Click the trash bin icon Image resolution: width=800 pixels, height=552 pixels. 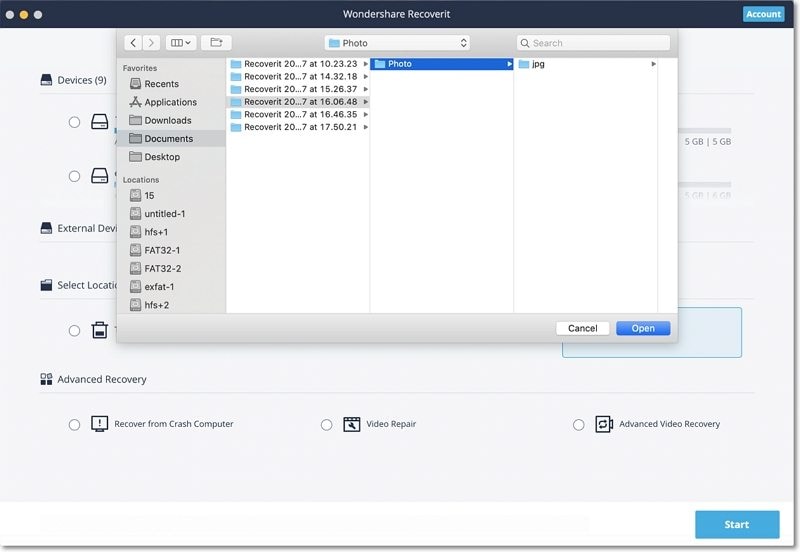[99, 330]
